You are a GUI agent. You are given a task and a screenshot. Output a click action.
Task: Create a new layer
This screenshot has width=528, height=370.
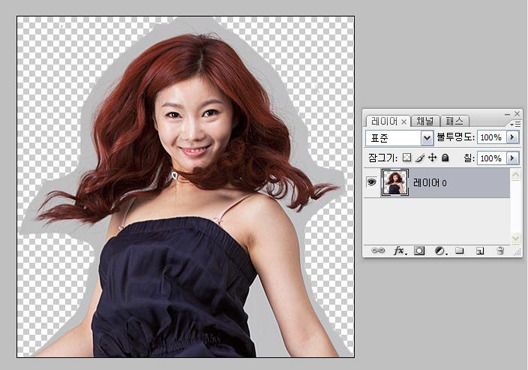[x=480, y=251]
